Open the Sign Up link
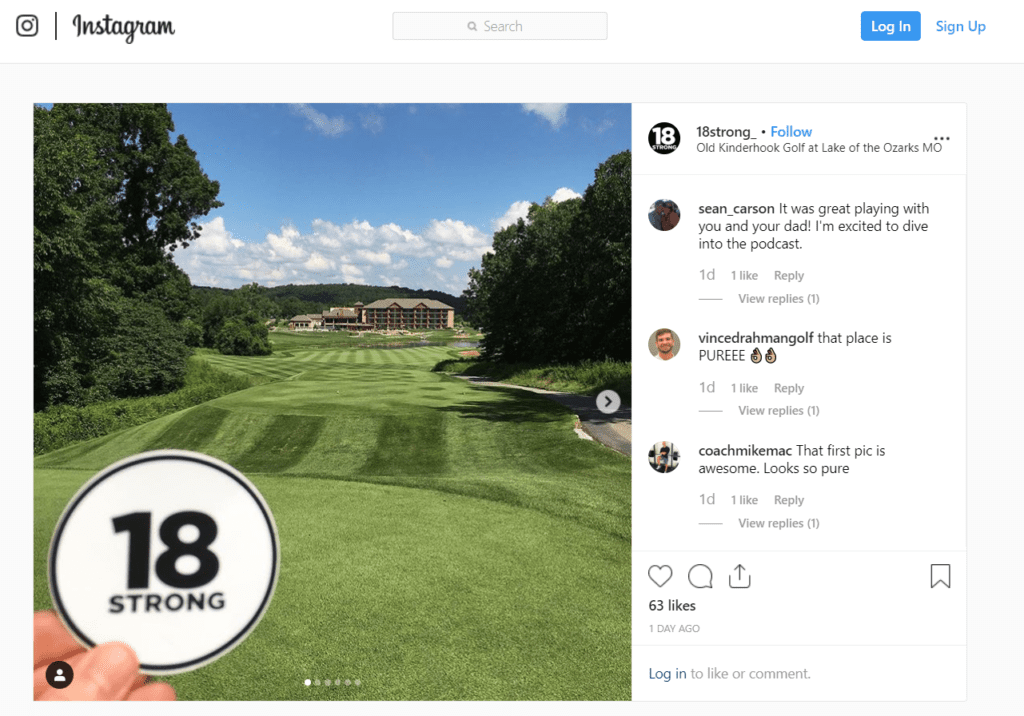This screenshot has width=1024, height=716. click(x=960, y=26)
